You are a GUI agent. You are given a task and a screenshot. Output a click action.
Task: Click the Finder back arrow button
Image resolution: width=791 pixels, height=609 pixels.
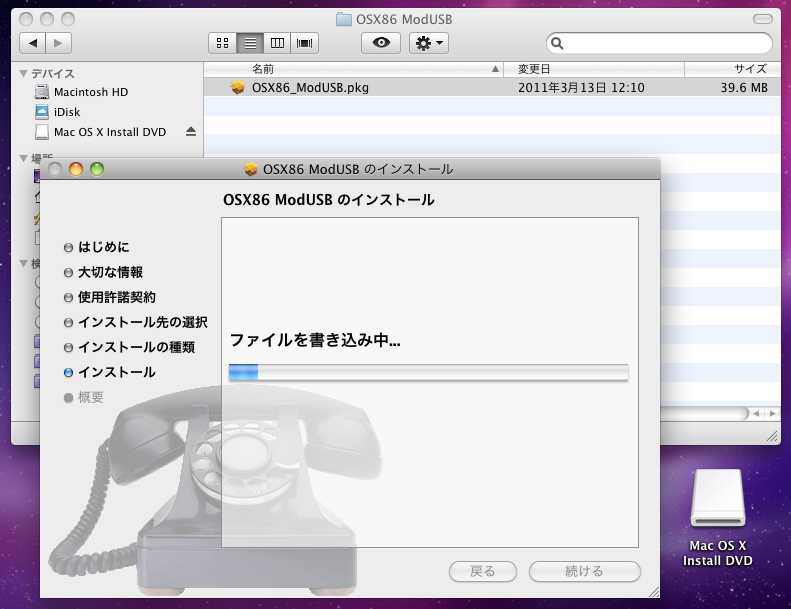coord(33,43)
